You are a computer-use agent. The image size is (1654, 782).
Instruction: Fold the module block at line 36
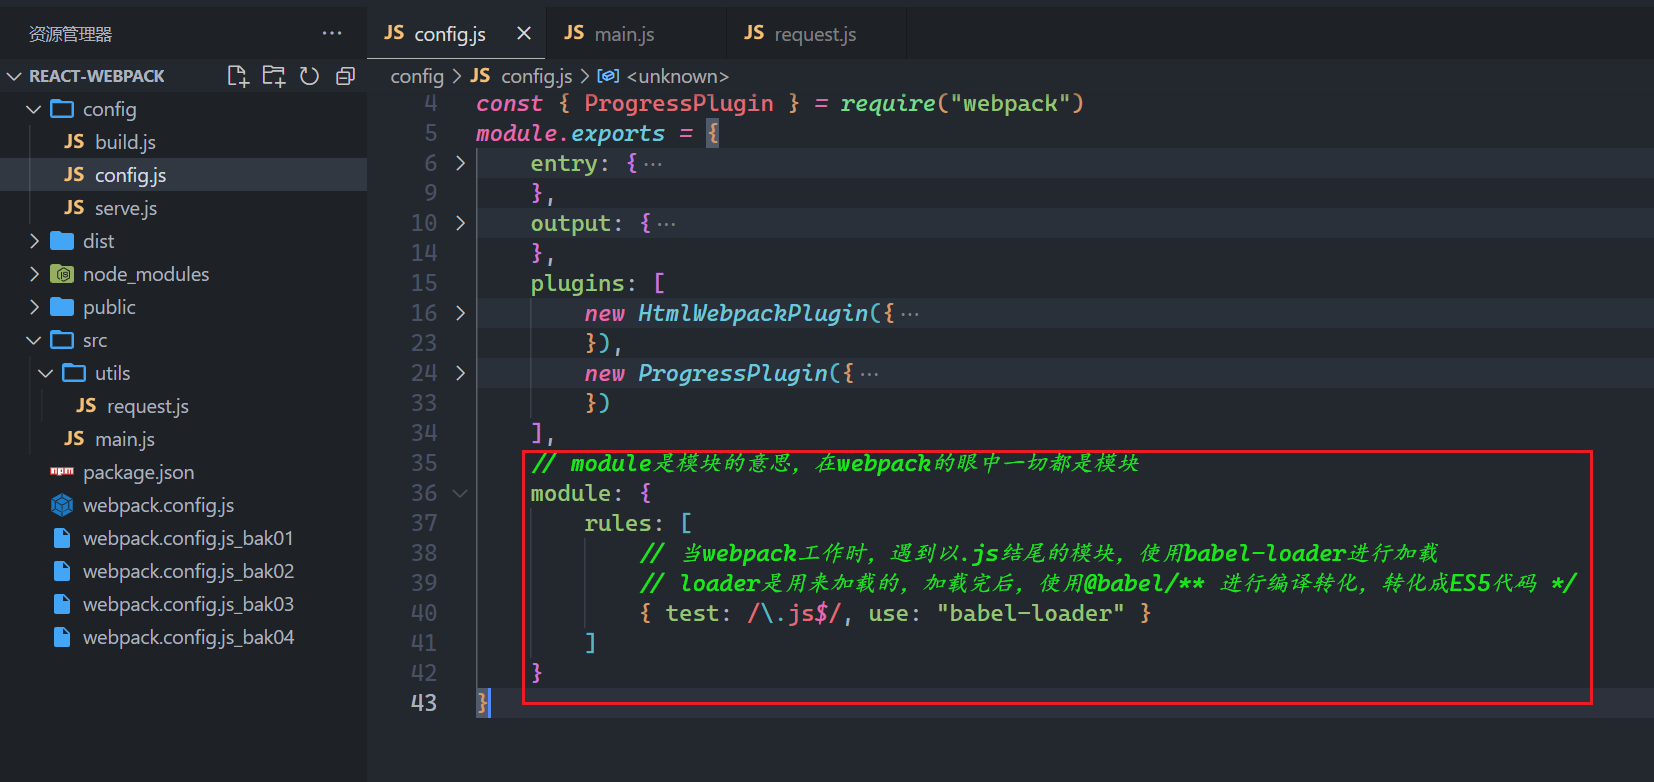point(460,493)
